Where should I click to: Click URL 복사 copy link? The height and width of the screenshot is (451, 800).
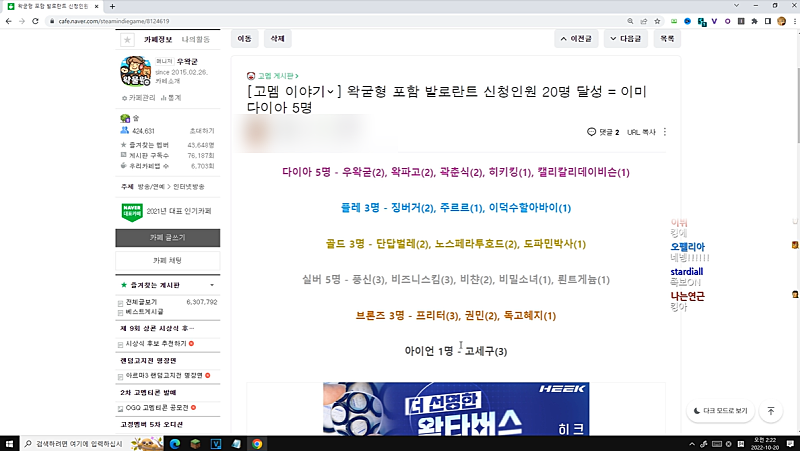641,132
